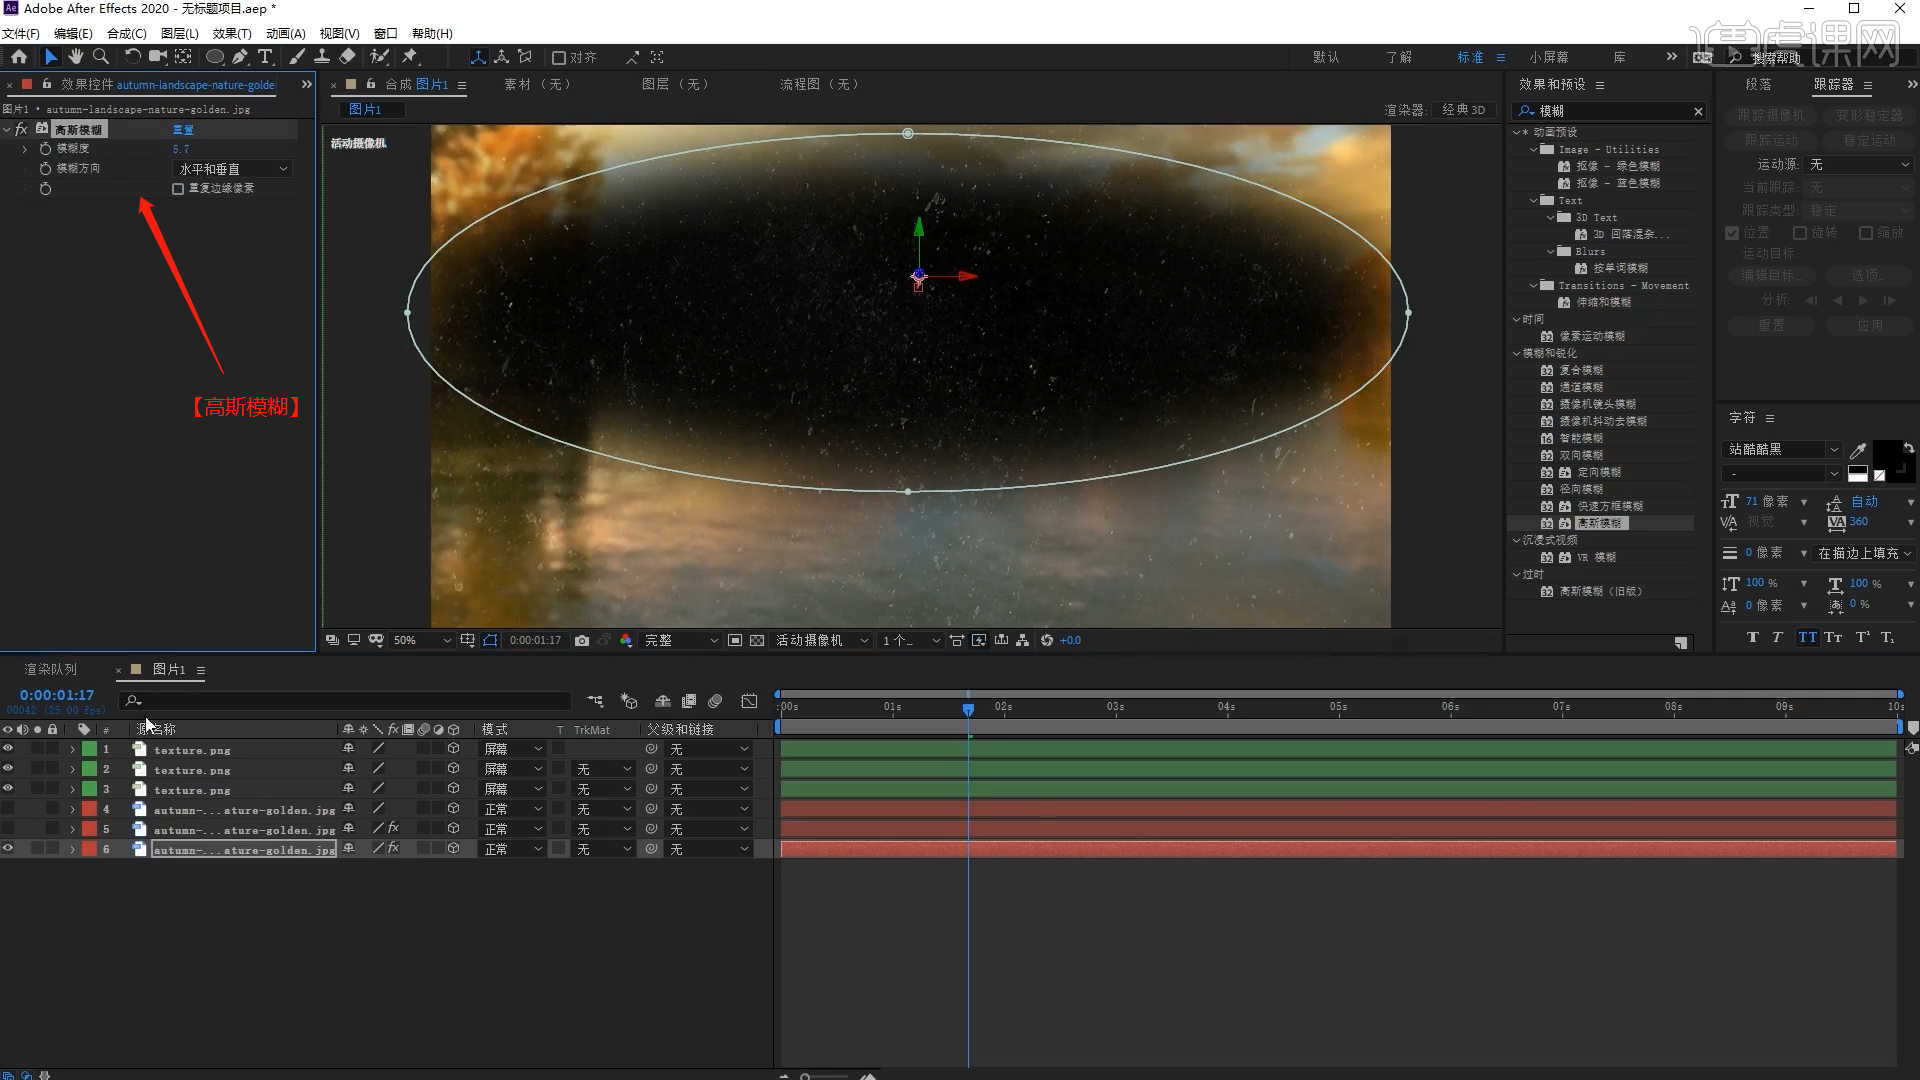Enable the repeat edge pixels checkbox
This screenshot has width=1920, height=1080.
178,189
